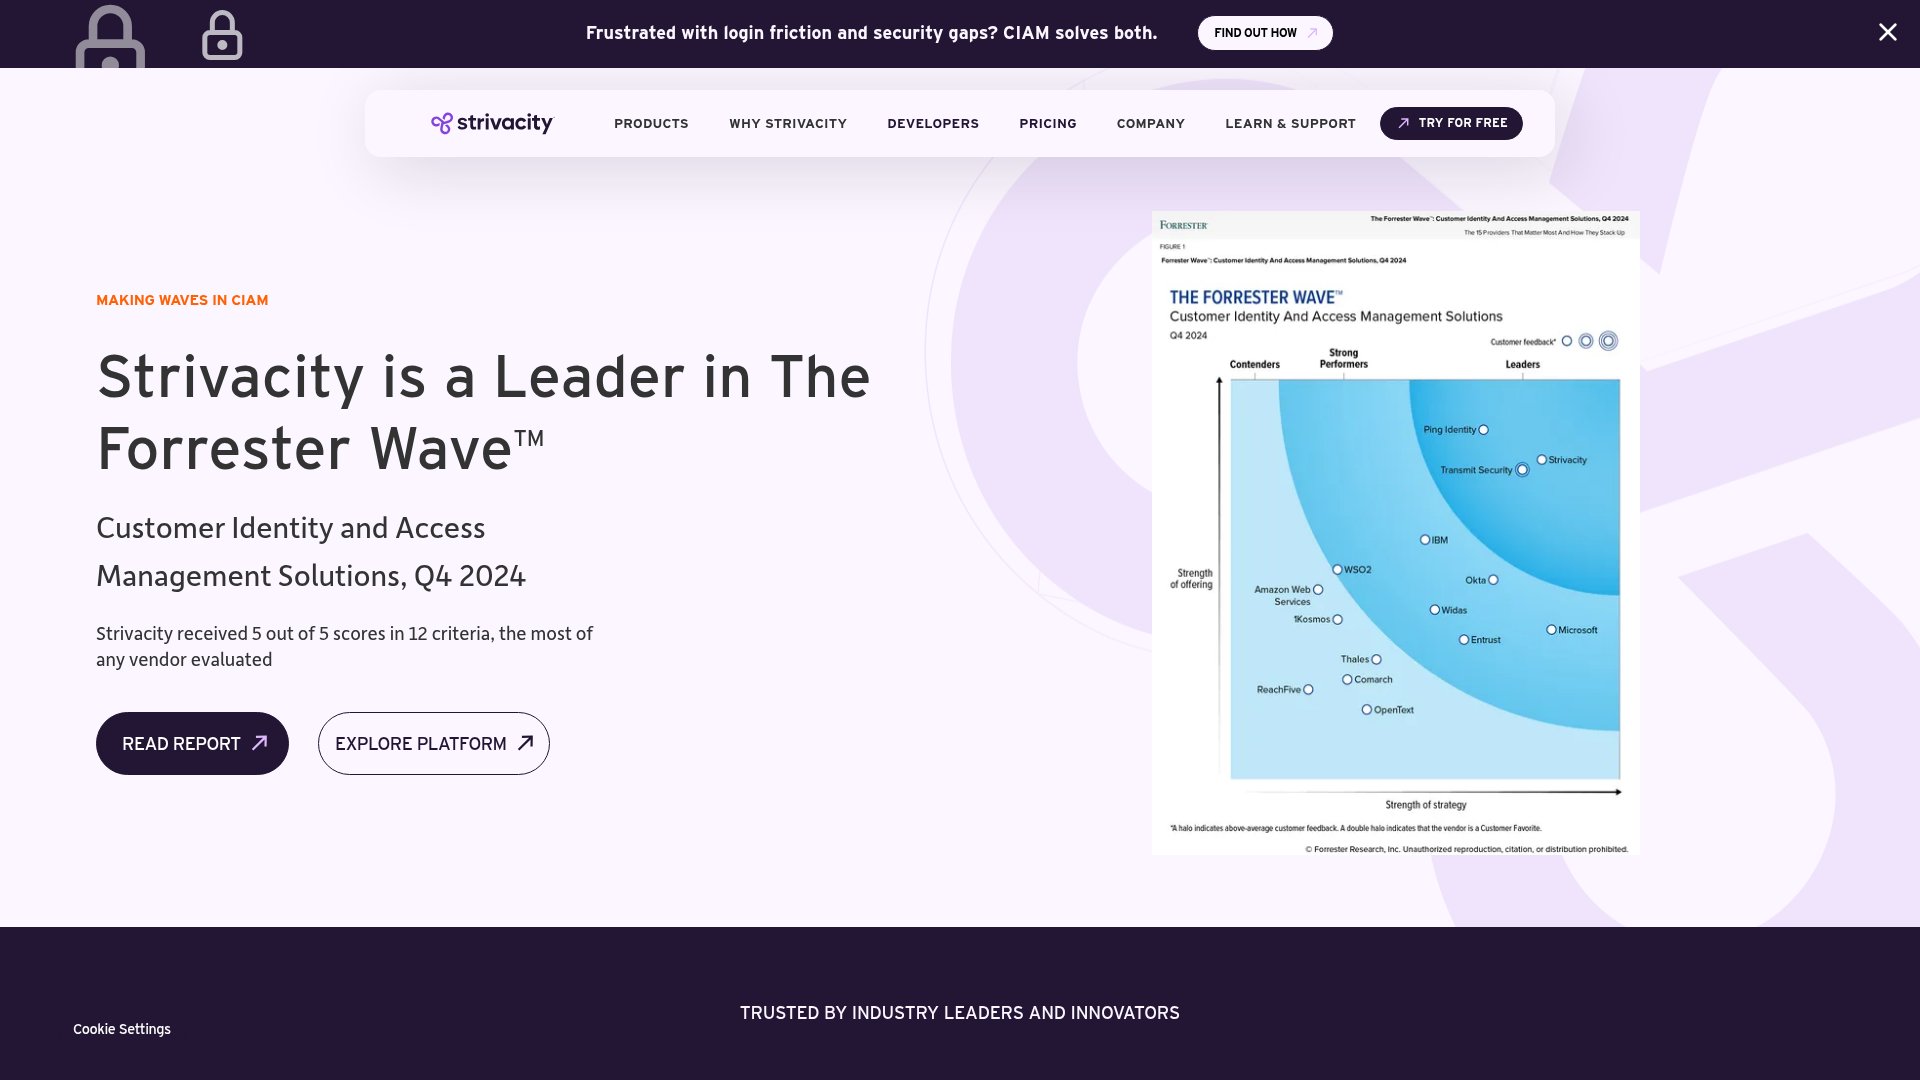Click the TRY FOR FREE button
Viewport: 1920px width, 1080px height.
tap(1451, 123)
